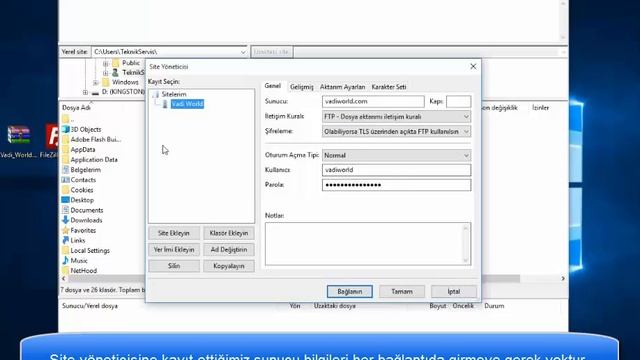Select the Public folder in local tree
Image resolution: width=640 pixels, height=360 pixels.
click(131, 63)
